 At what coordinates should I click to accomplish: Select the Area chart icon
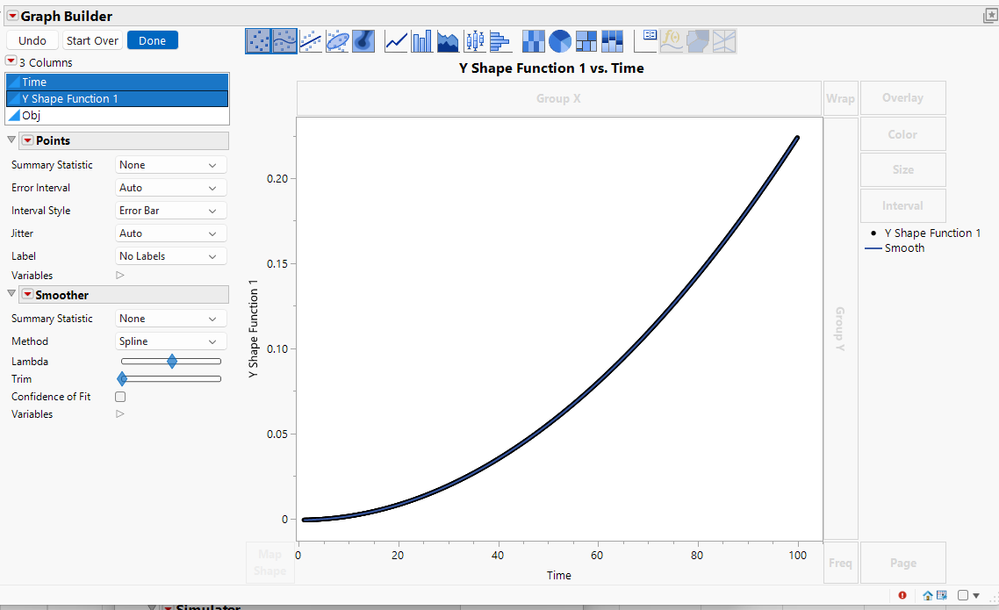click(448, 41)
